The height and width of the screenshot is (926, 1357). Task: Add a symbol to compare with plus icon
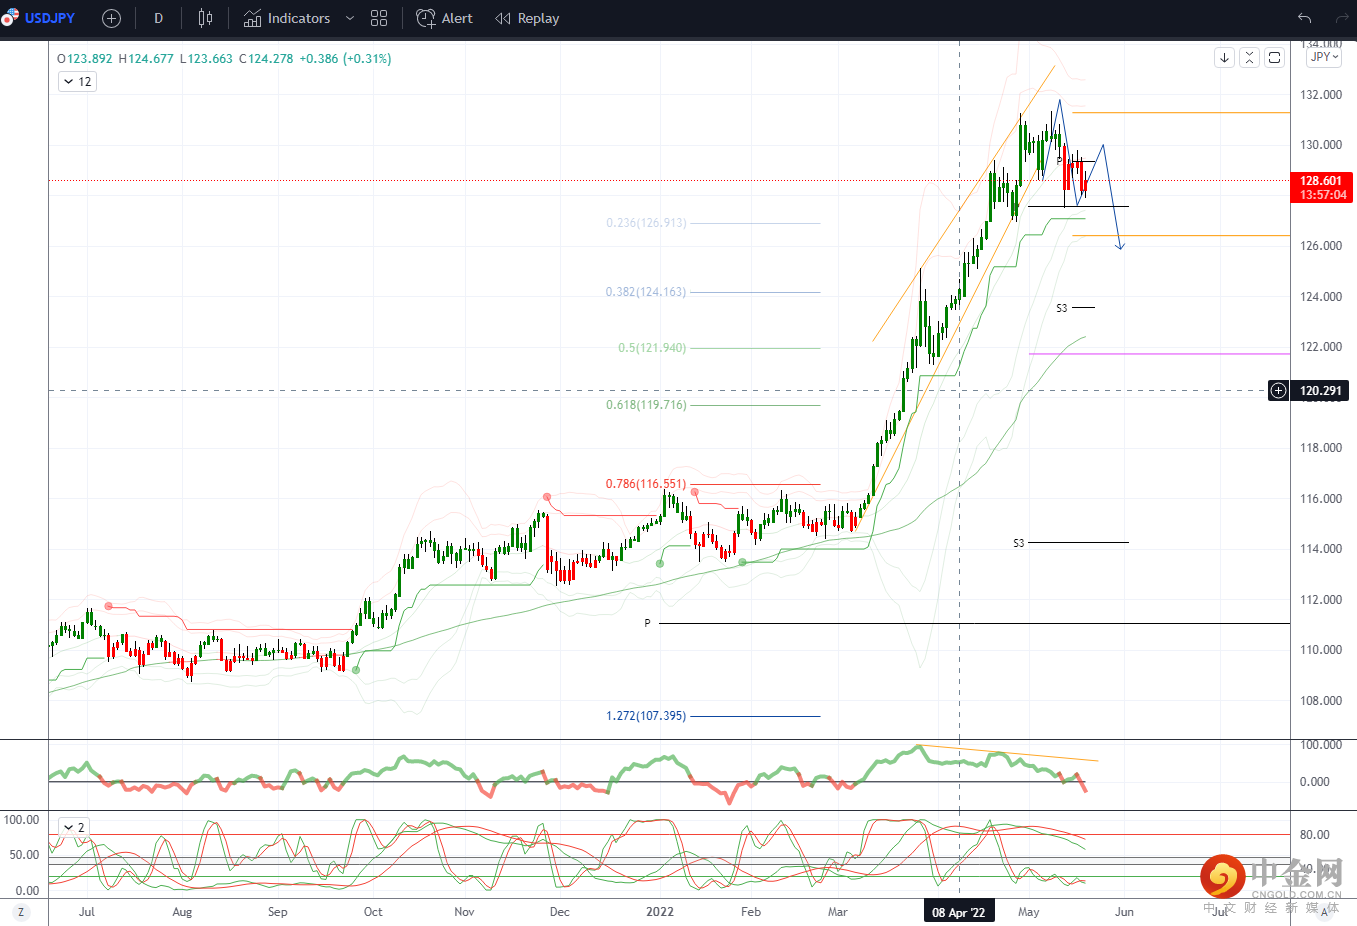pyautogui.click(x=111, y=18)
